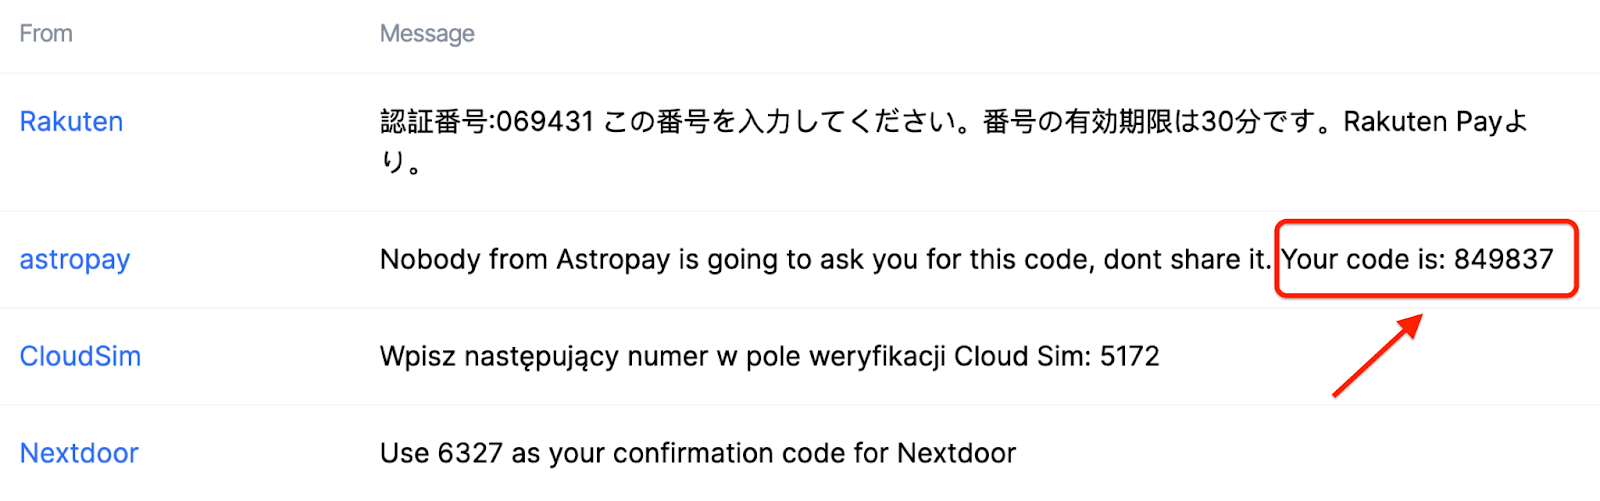The height and width of the screenshot is (501, 1600).
Task: Click "30分" in the Rakuten message
Action: (1230, 122)
